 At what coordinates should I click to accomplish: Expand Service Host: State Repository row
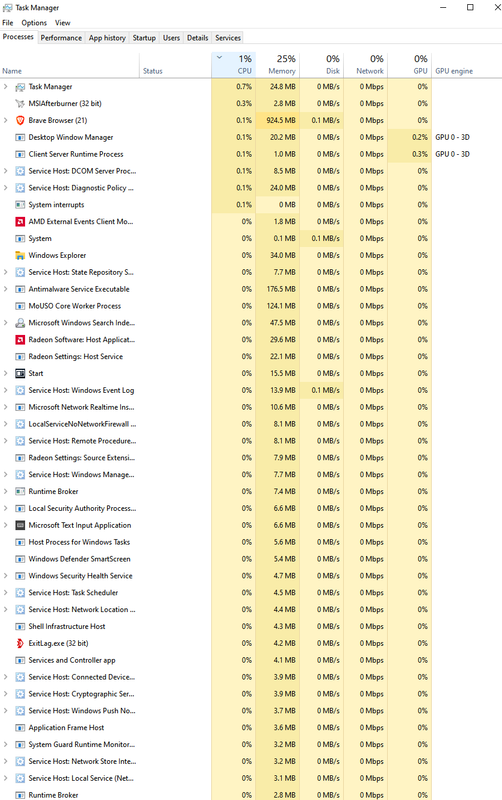[6, 272]
